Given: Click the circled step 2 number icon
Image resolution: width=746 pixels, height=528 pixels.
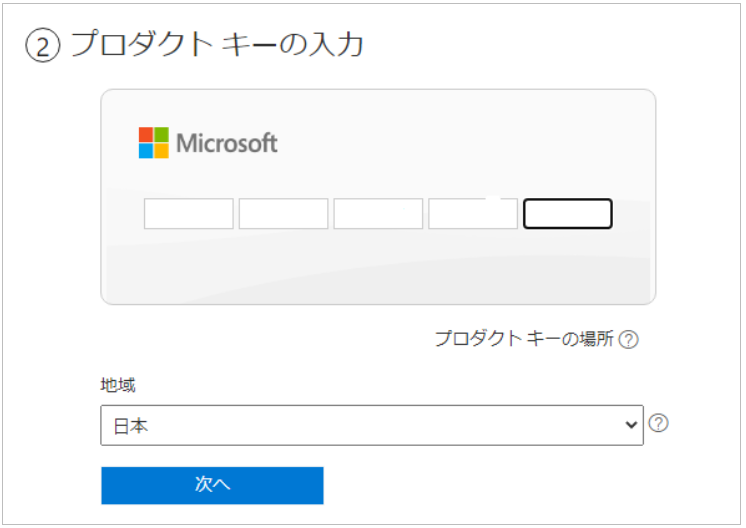Looking at the screenshot, I should click(x=42, y=47).
